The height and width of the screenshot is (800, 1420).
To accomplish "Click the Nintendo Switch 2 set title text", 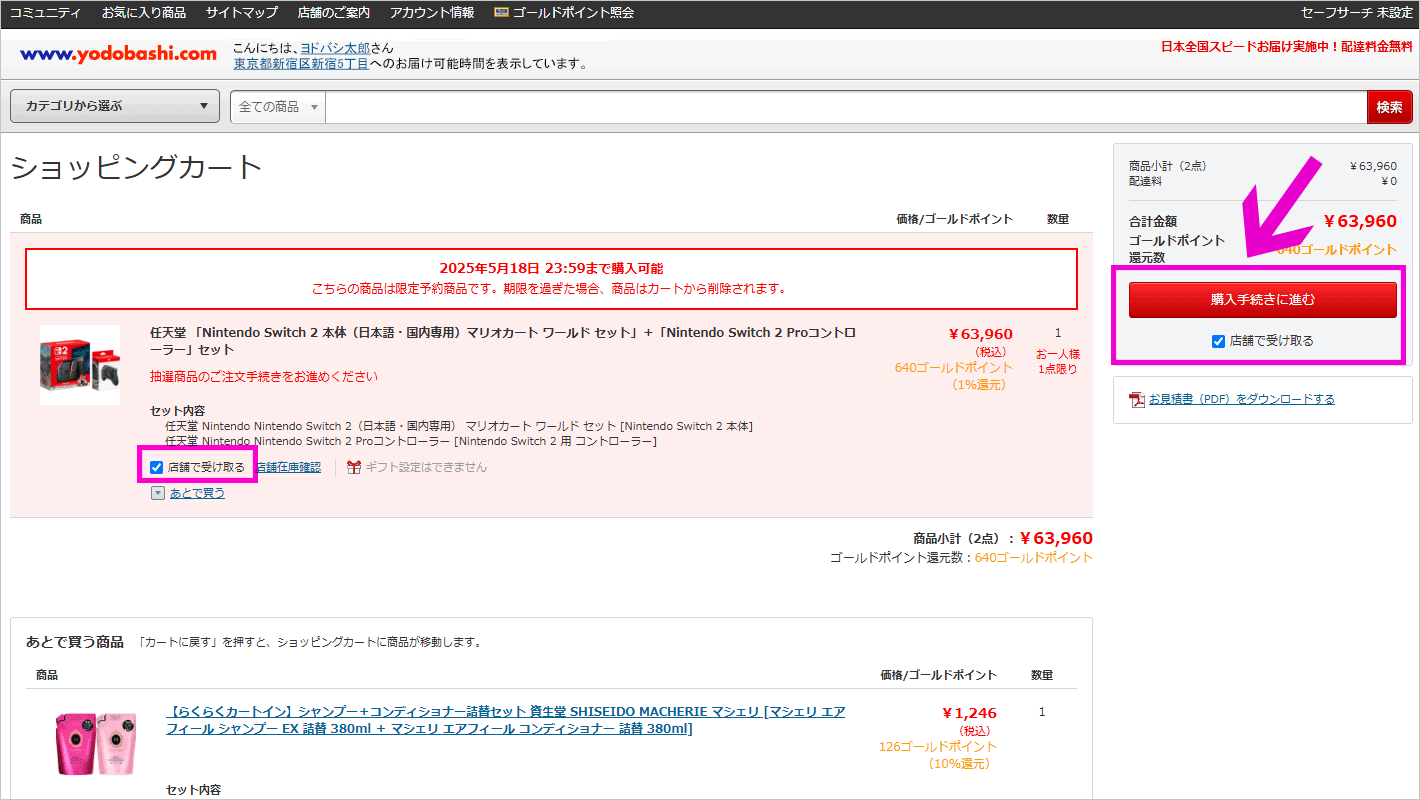I will click(503, 341).
